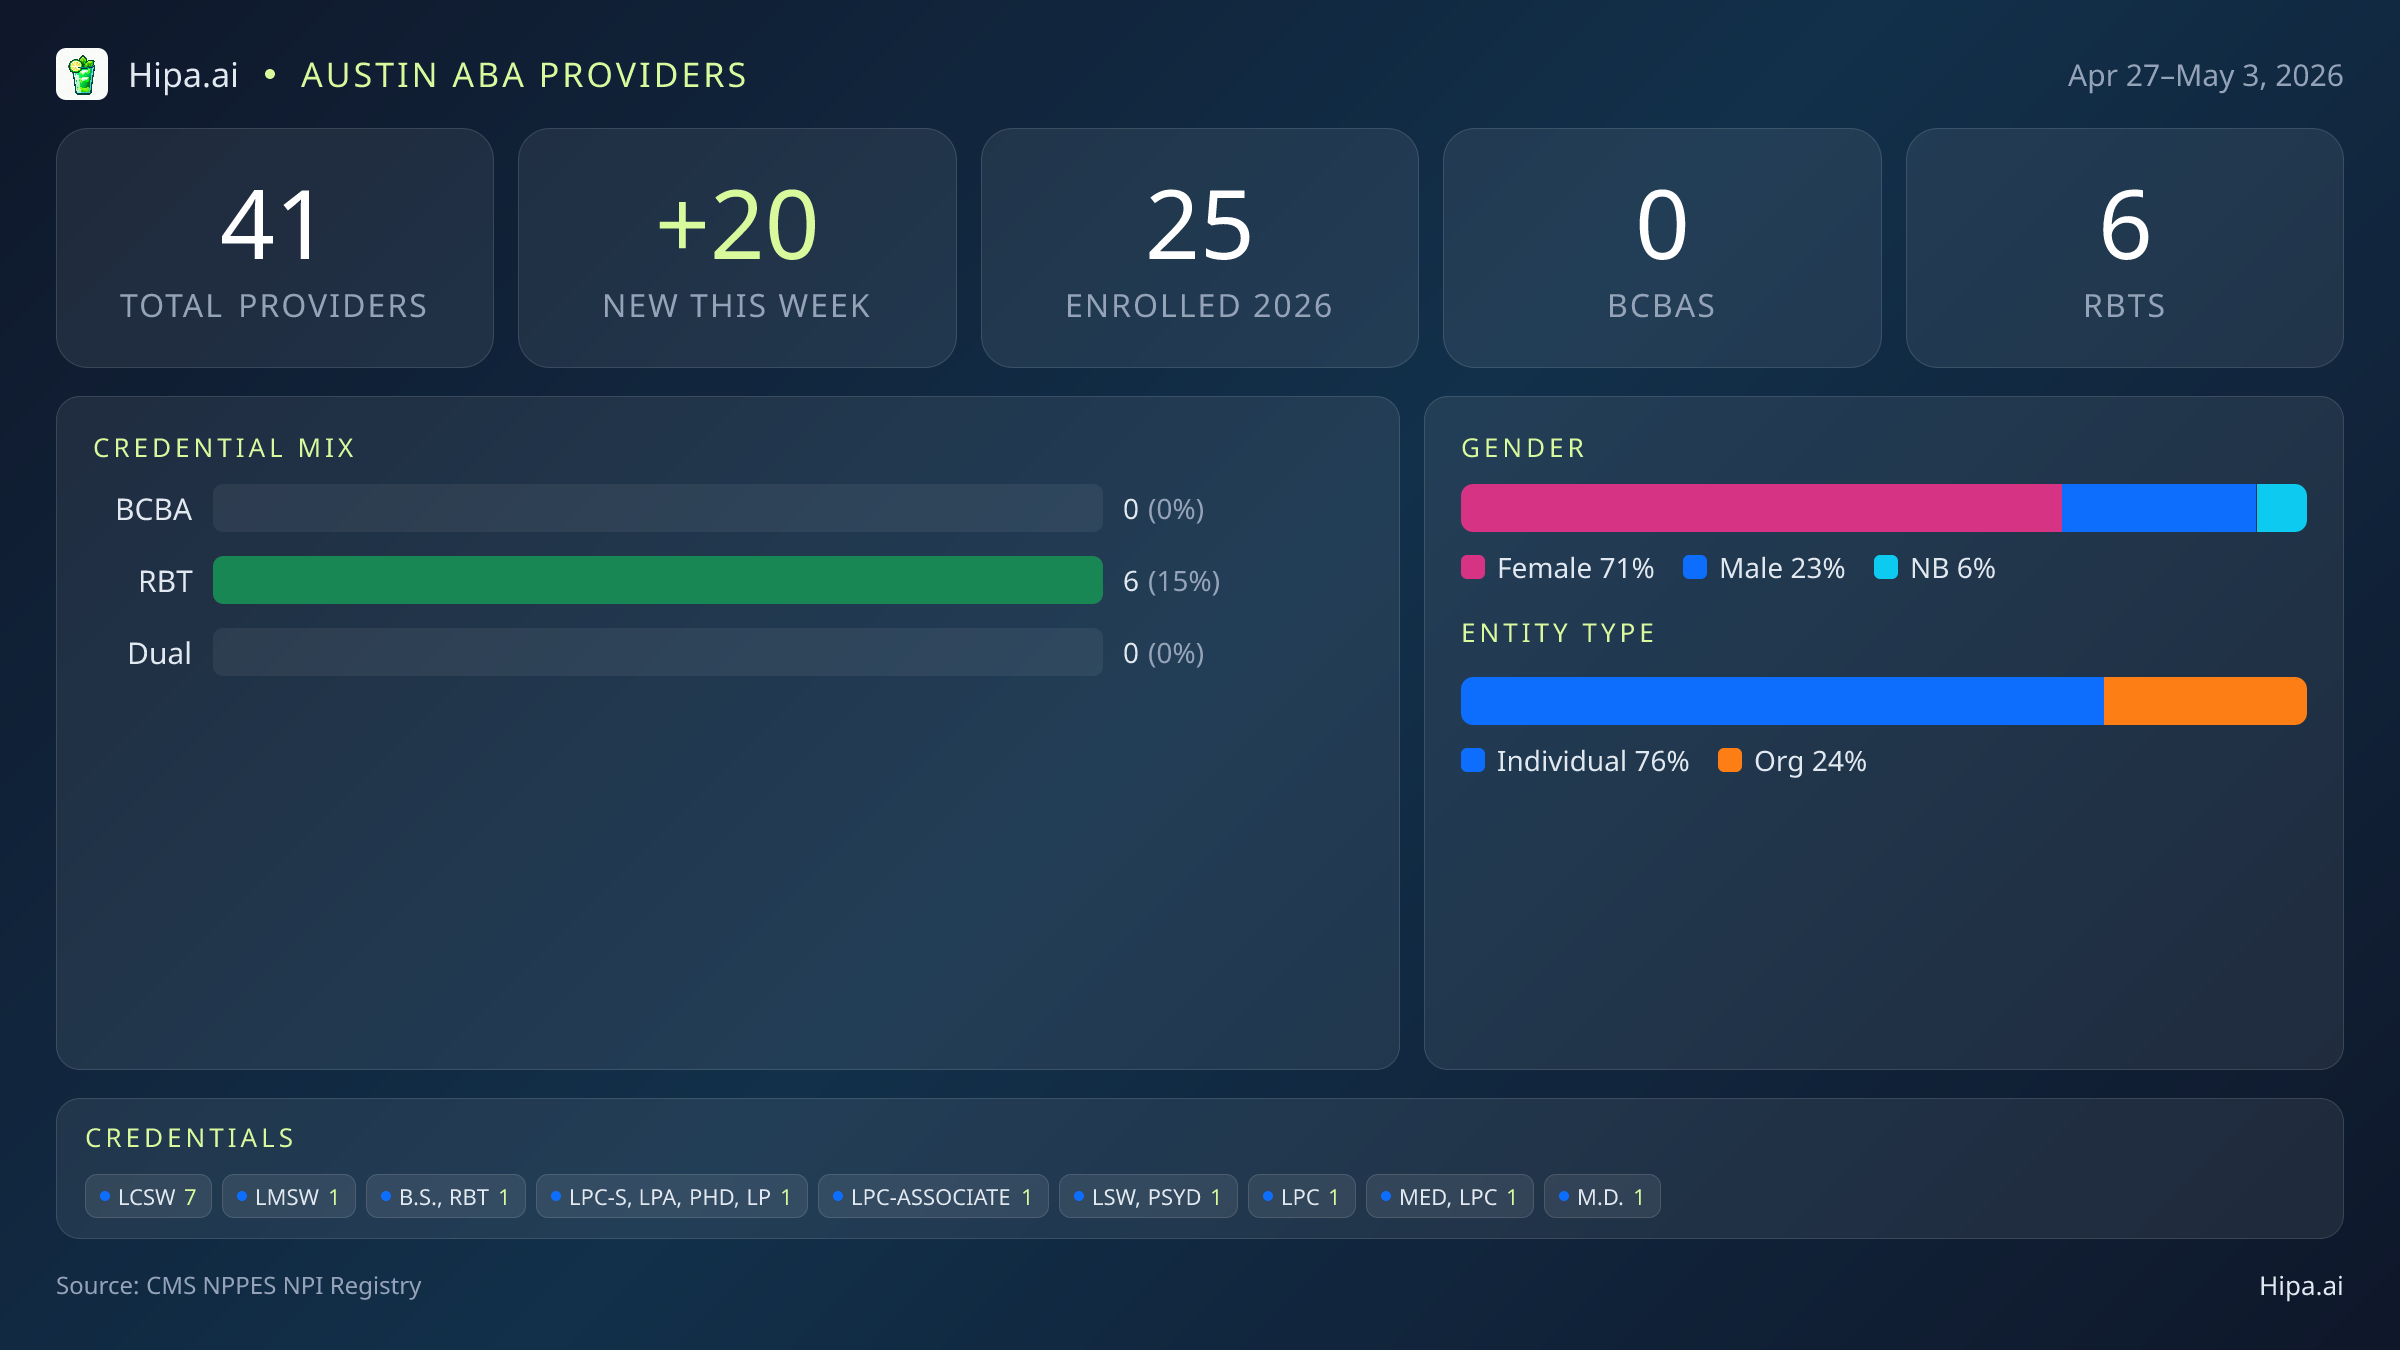The image size is (2400, 1350).
Task: Click the GENDER heading
Action: (x=1524, y=448)
